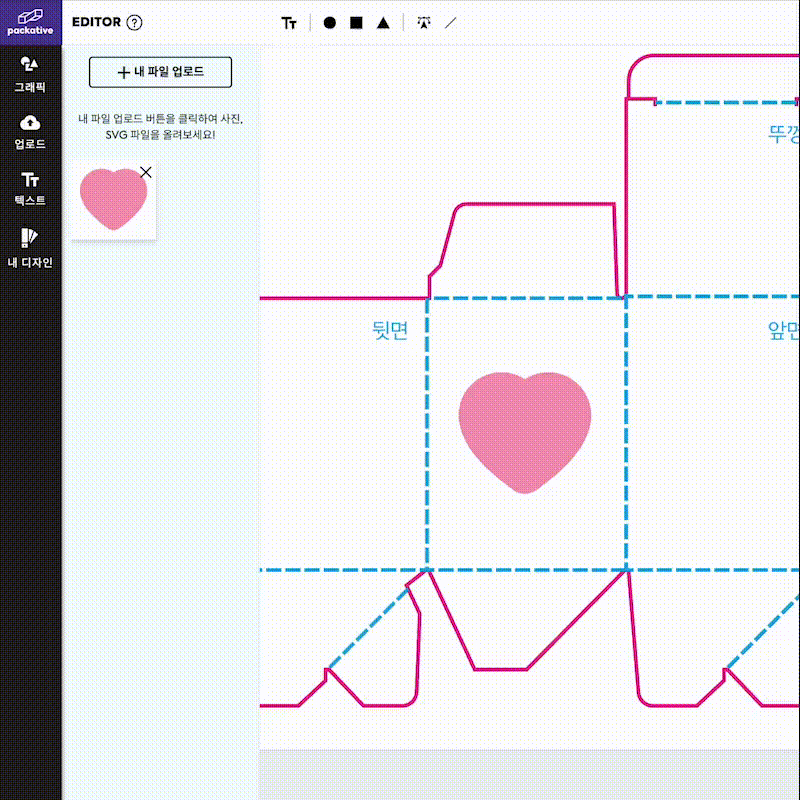The height and width of the screenshot is (800, 800).
Task: Open the 그래픽 graphics panel
Action: coord(31,75)
